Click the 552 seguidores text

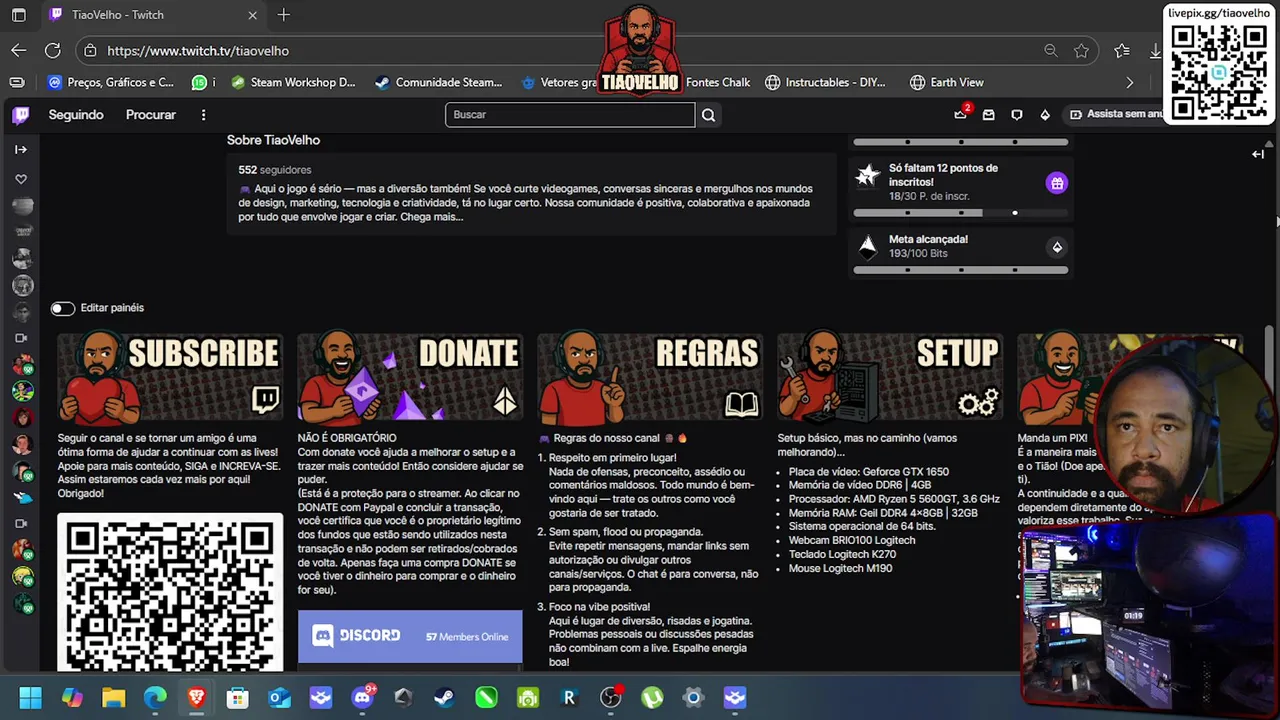[x=275, y=170]
